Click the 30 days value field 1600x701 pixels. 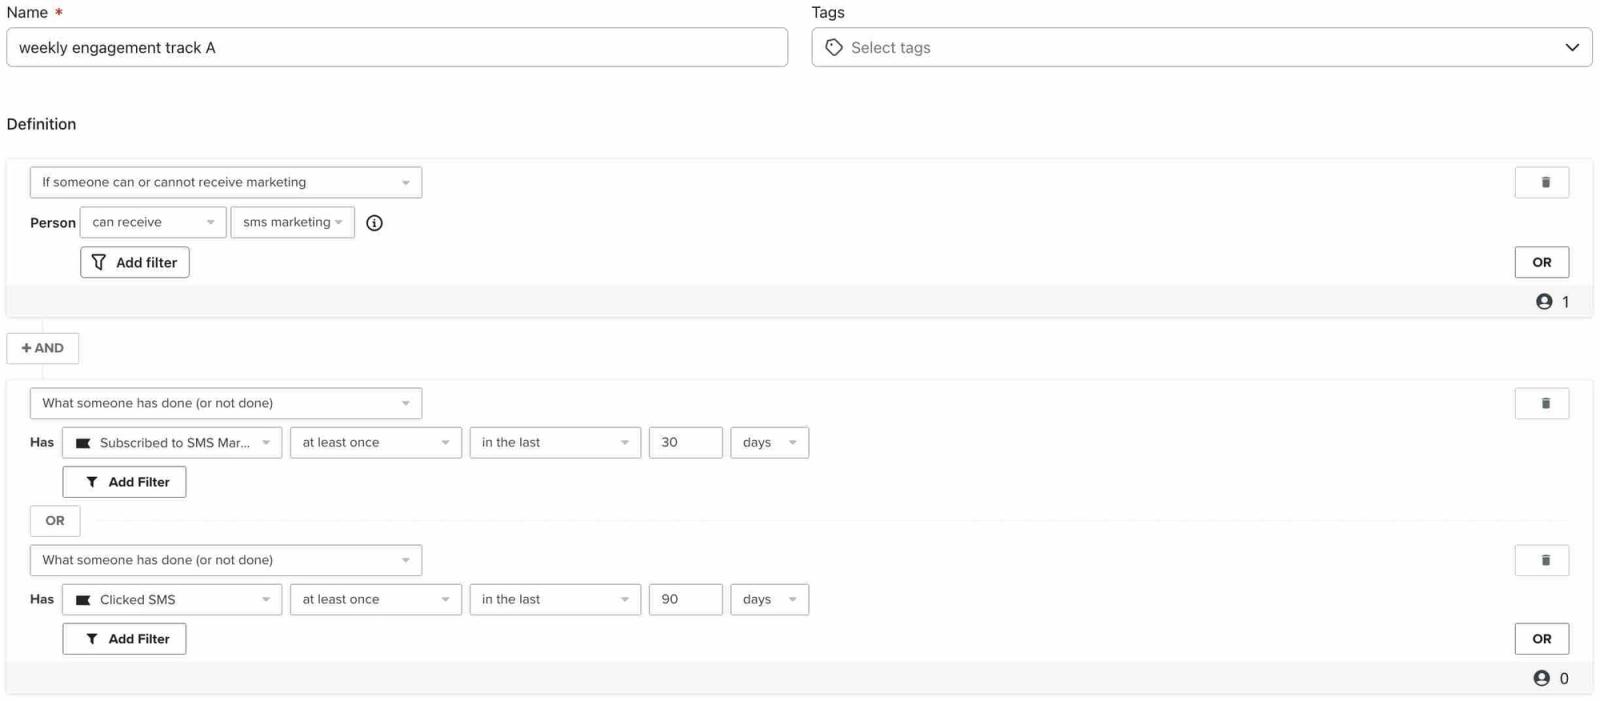click(685, 442)
